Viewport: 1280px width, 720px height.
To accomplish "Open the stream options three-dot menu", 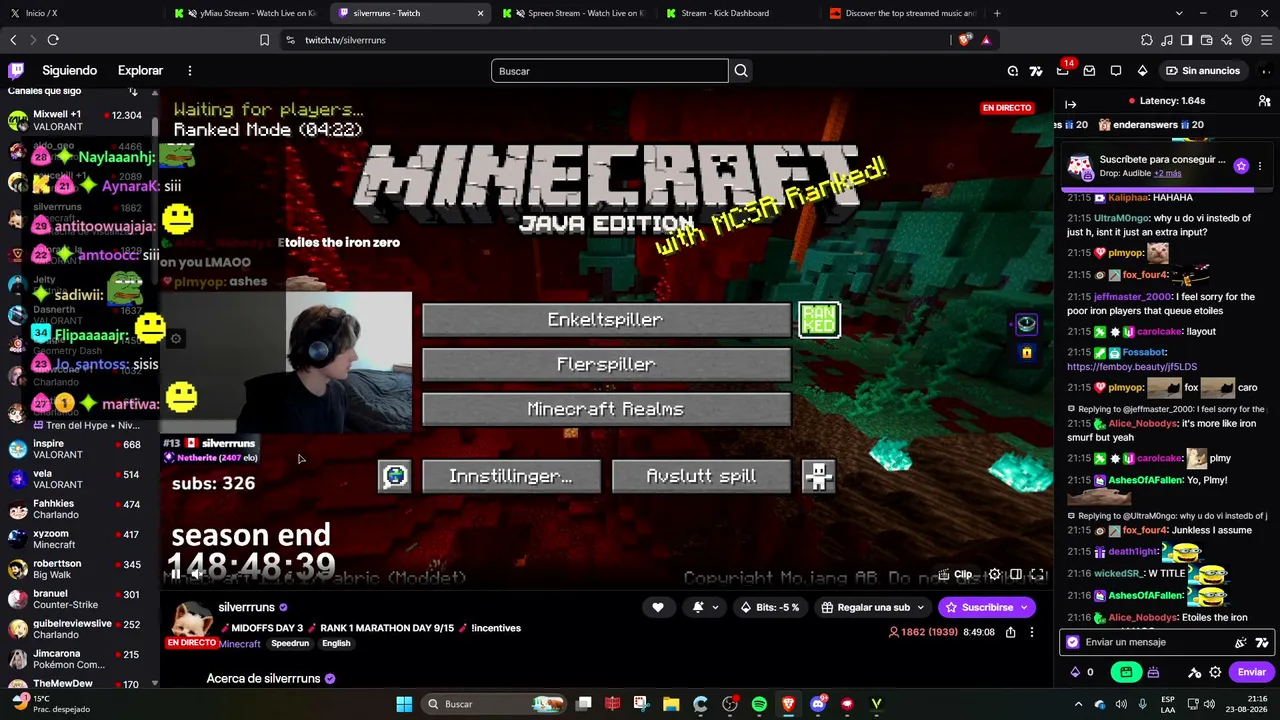I will 1033,632.
